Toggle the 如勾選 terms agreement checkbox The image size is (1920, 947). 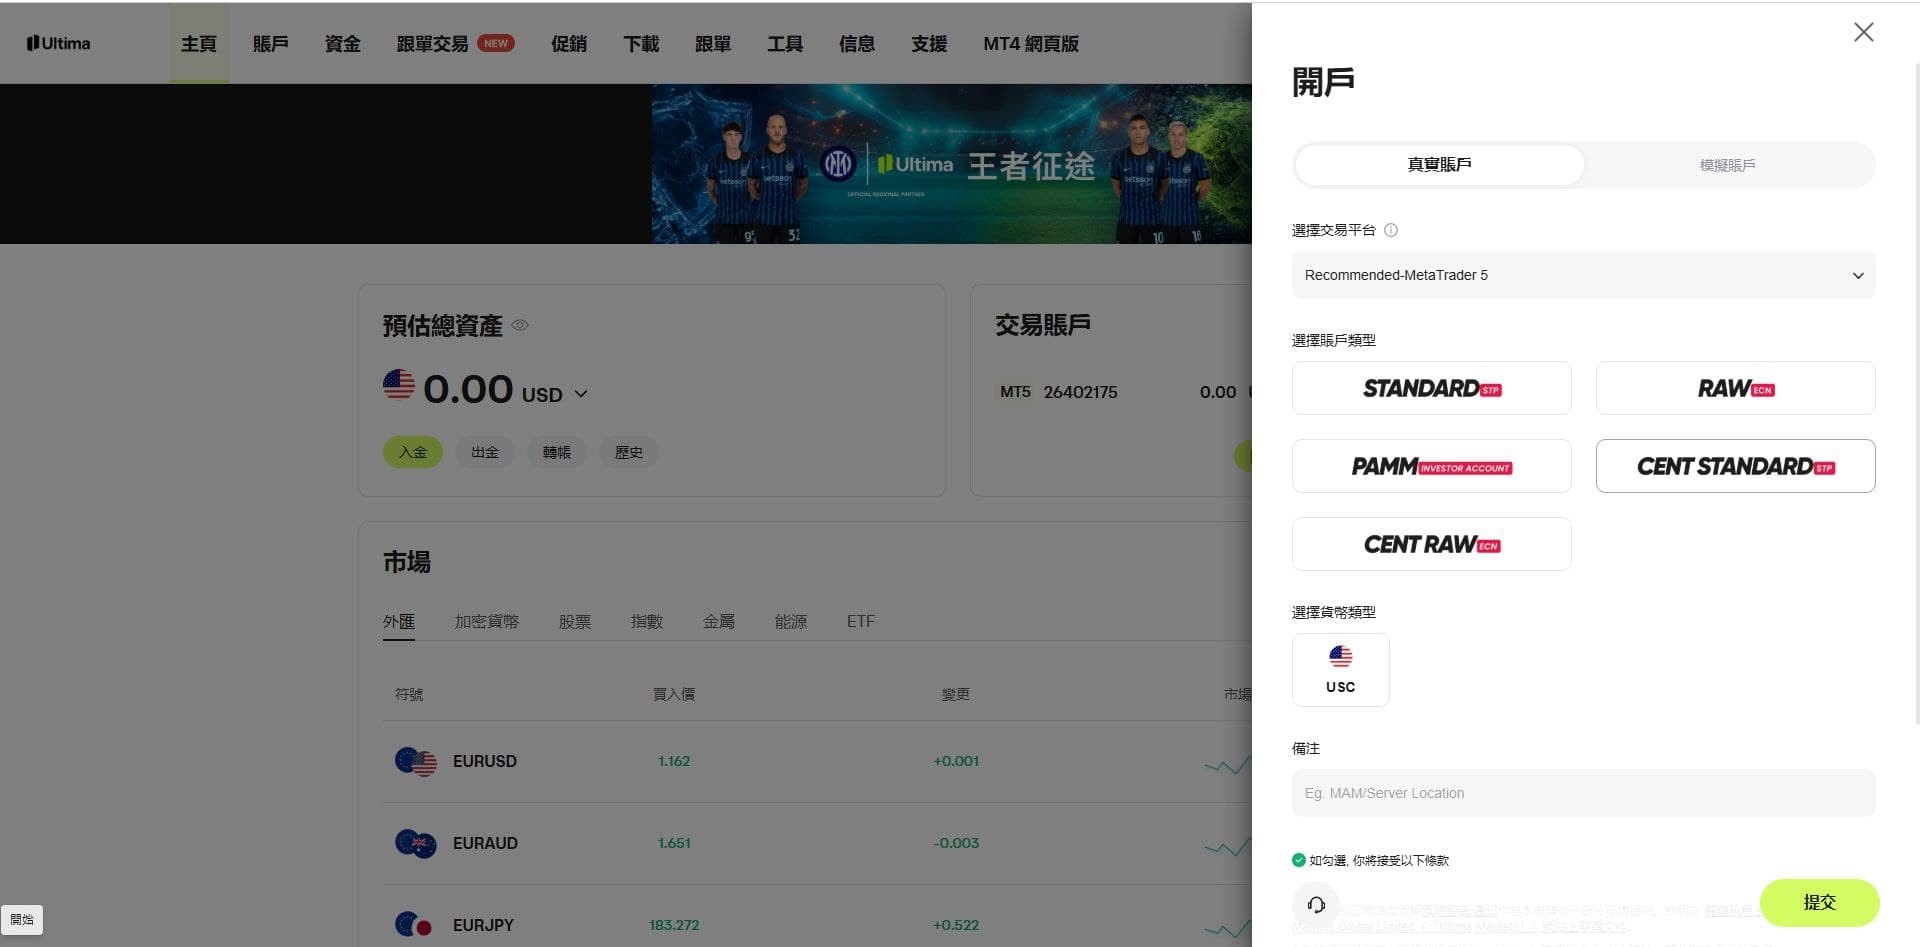(x=1298, y=860)
